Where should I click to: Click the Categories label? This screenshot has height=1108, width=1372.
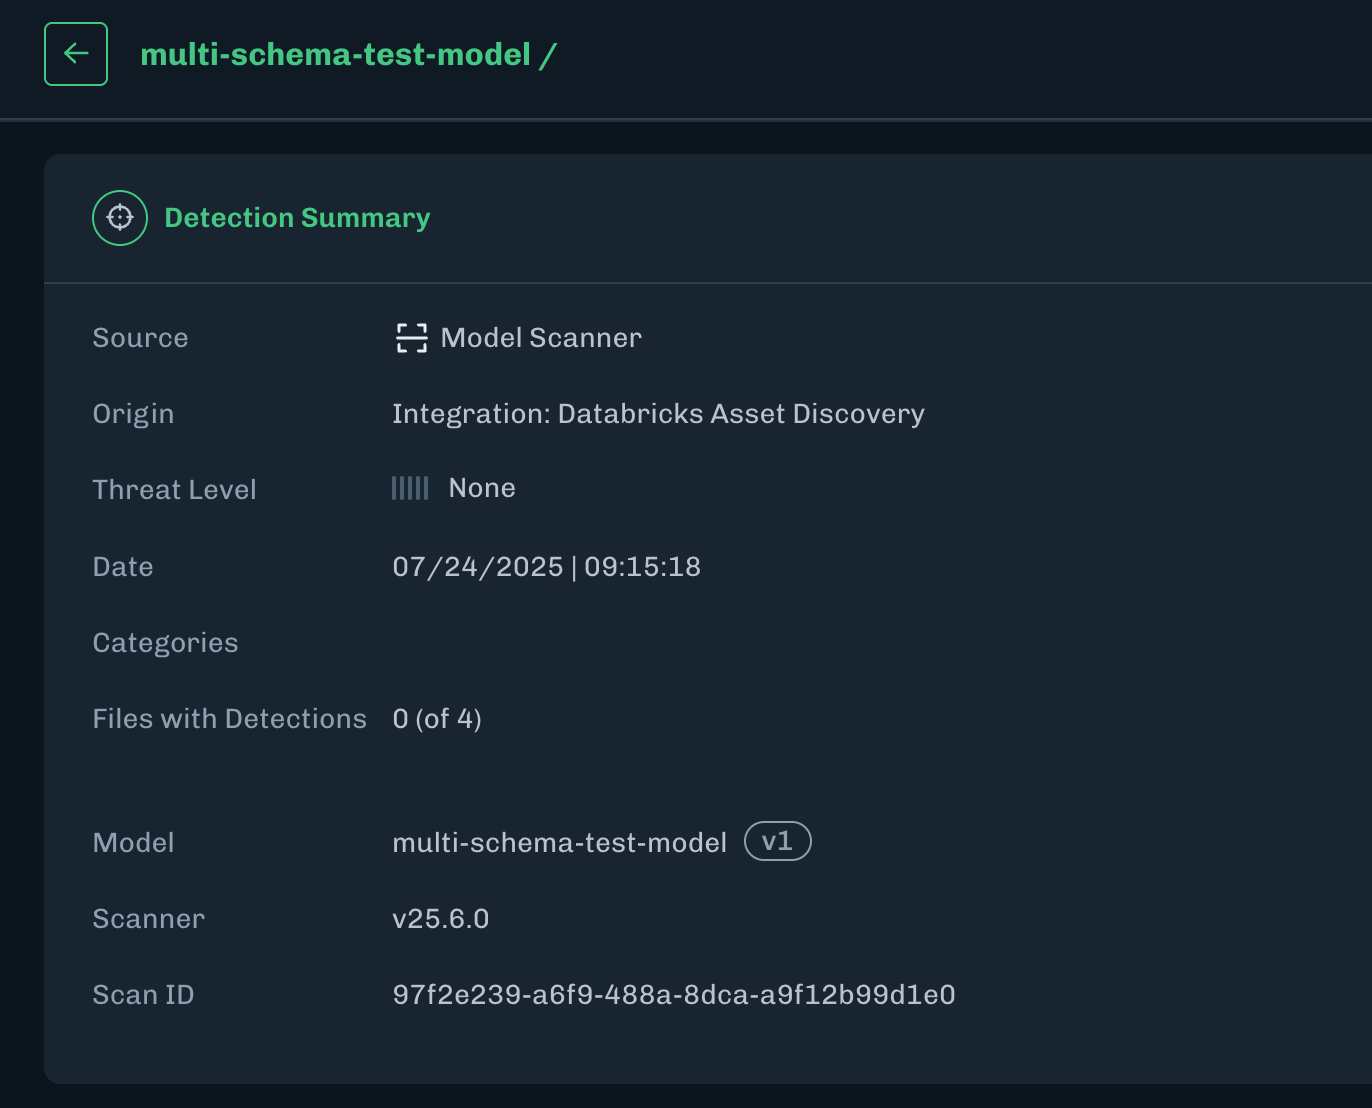(165, 643)
